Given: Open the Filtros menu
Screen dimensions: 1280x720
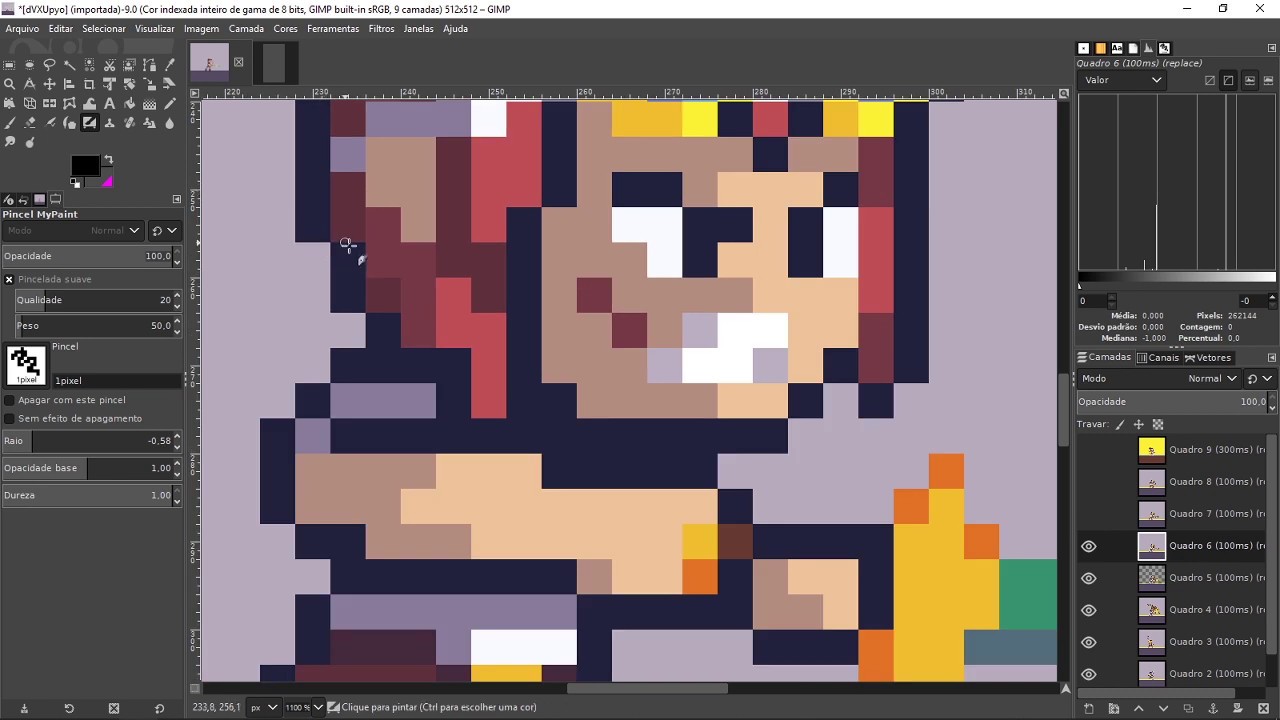Looking at the screenshot, I should click(381, 29).
